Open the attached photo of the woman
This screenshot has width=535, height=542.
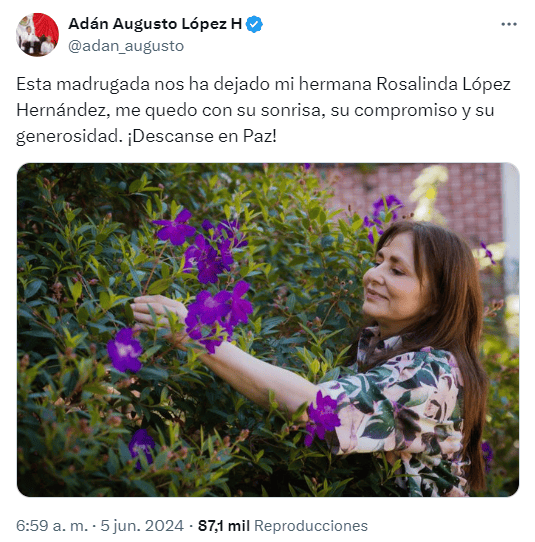pos(268,330)
